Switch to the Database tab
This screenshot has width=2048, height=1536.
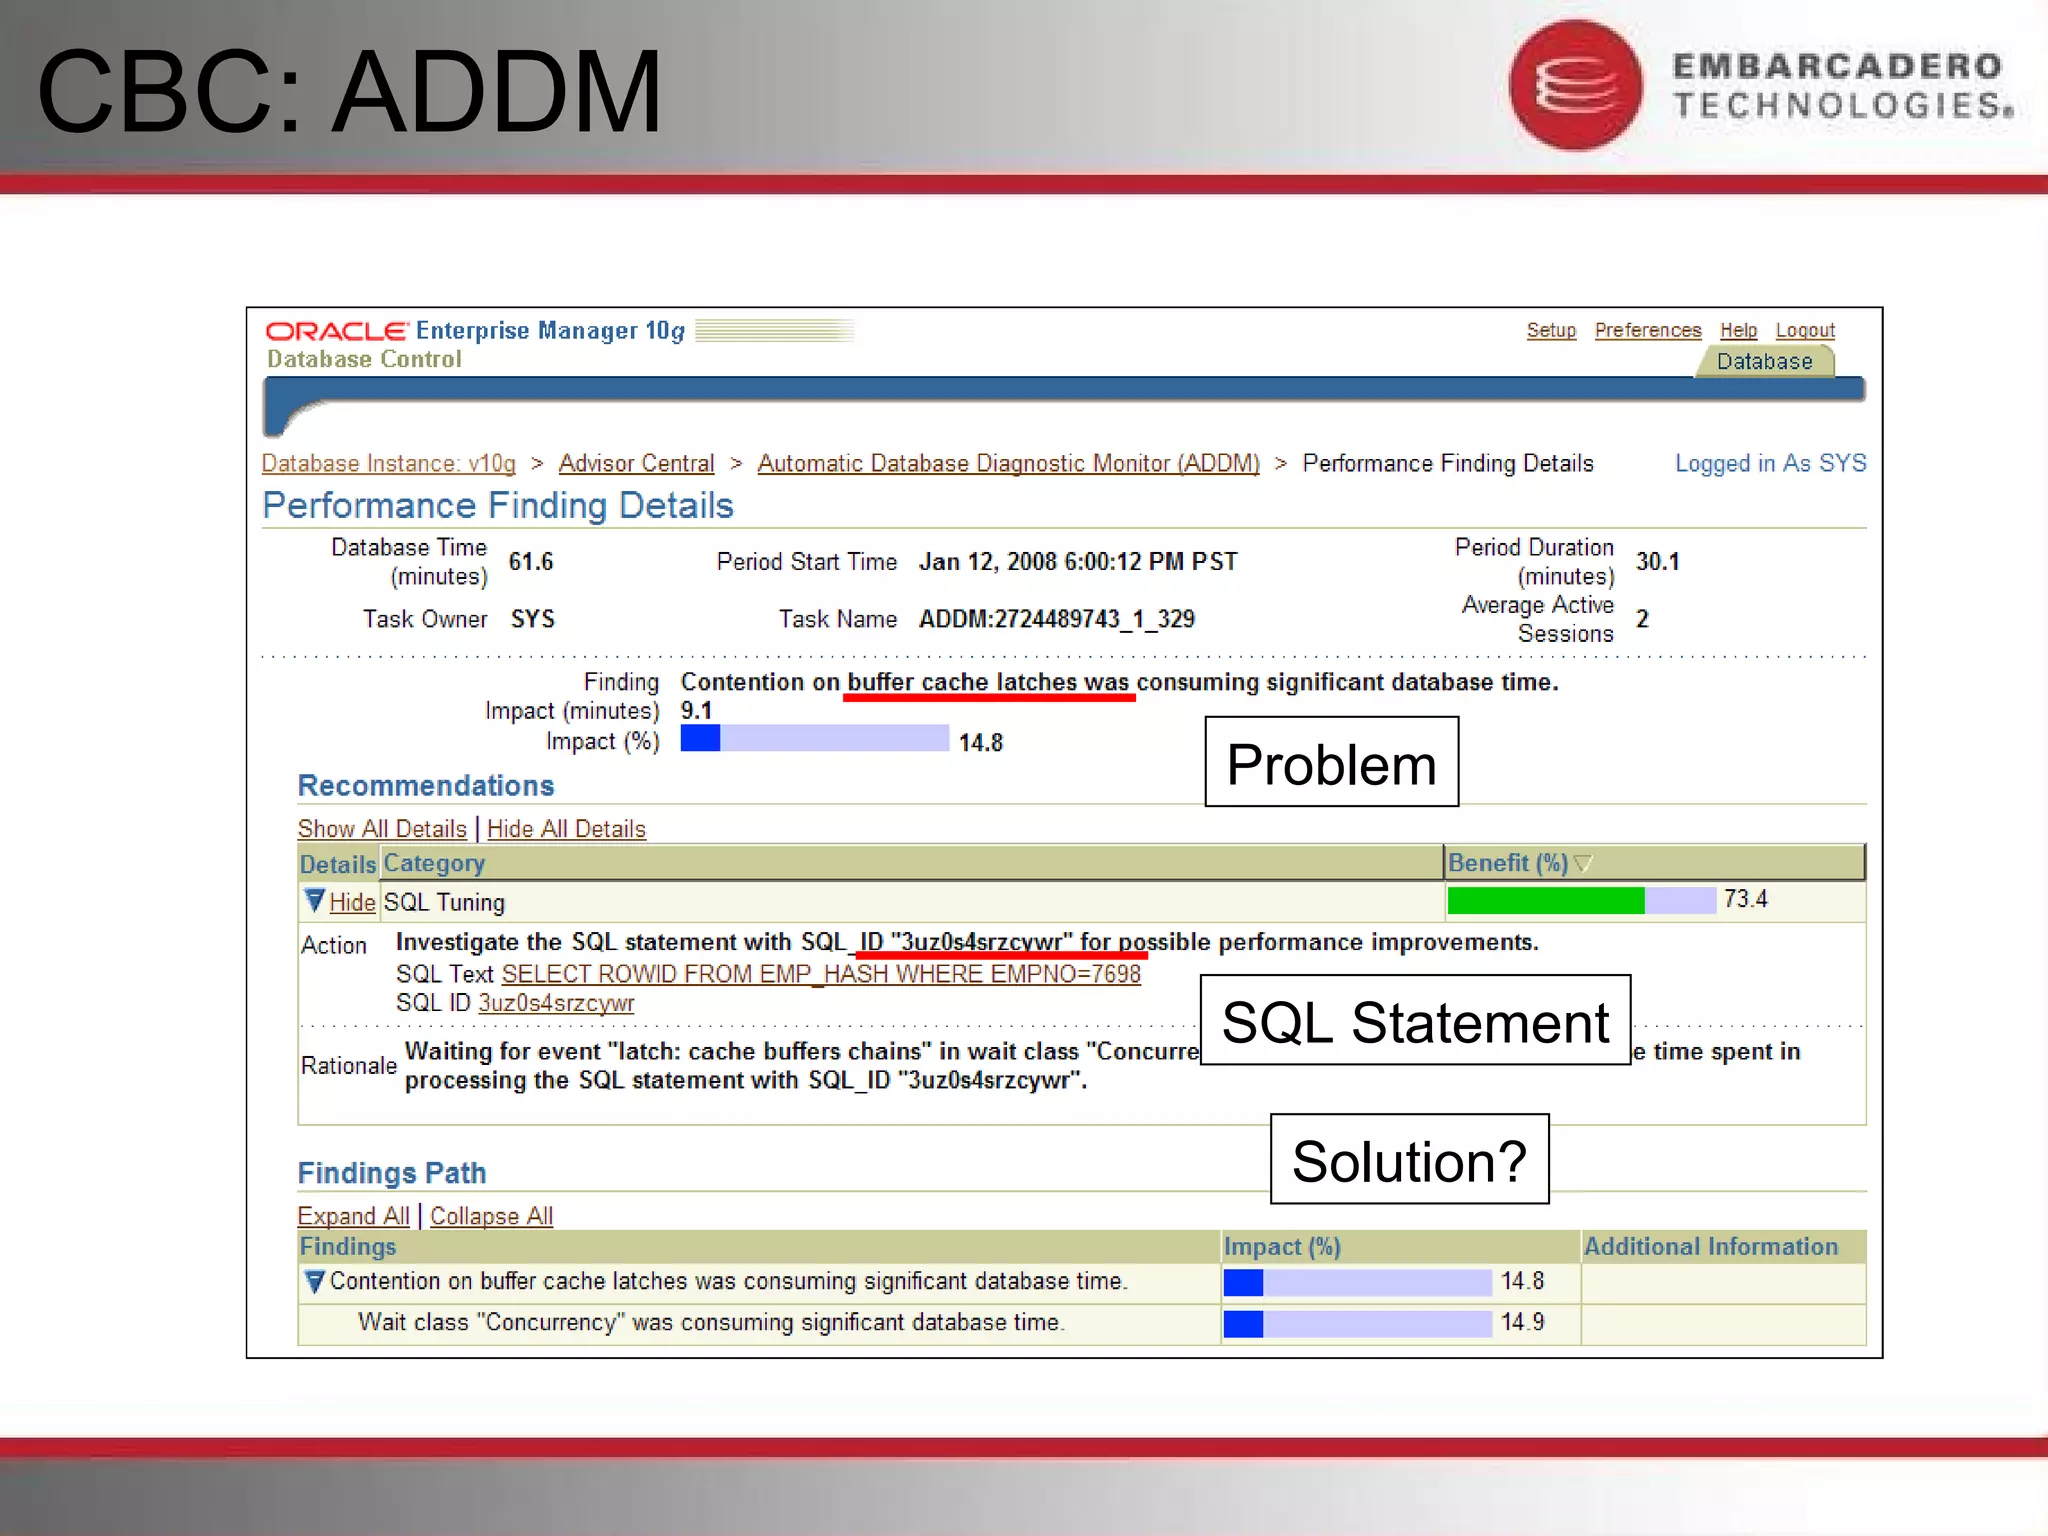pos(1765,361)
